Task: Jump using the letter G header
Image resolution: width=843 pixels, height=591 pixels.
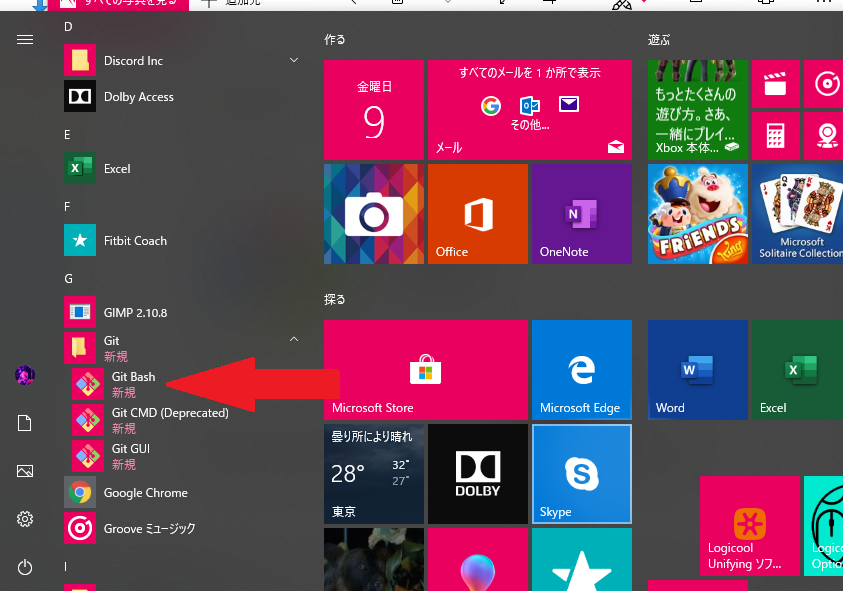Action: point(68,279)
